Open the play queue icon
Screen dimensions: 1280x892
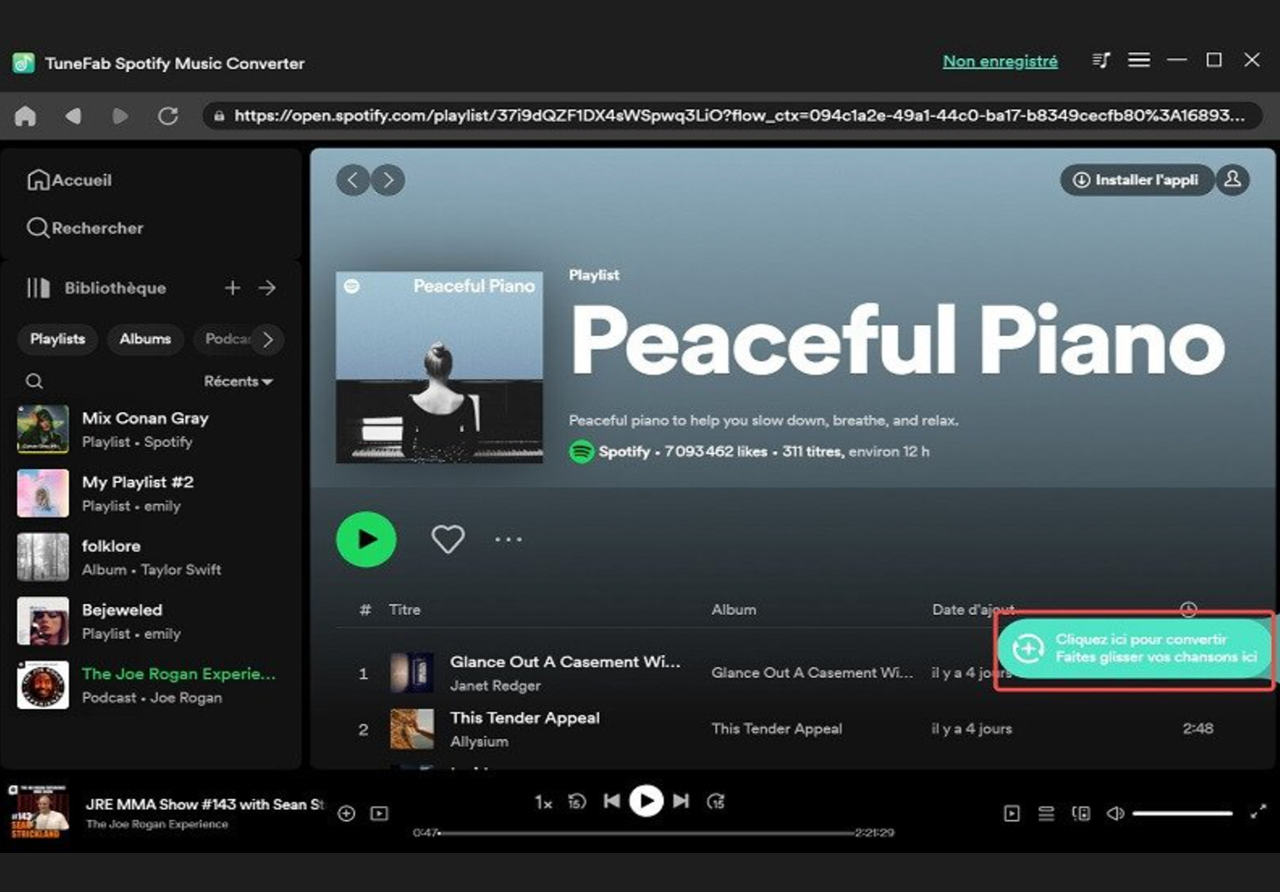pos(1046,813)
